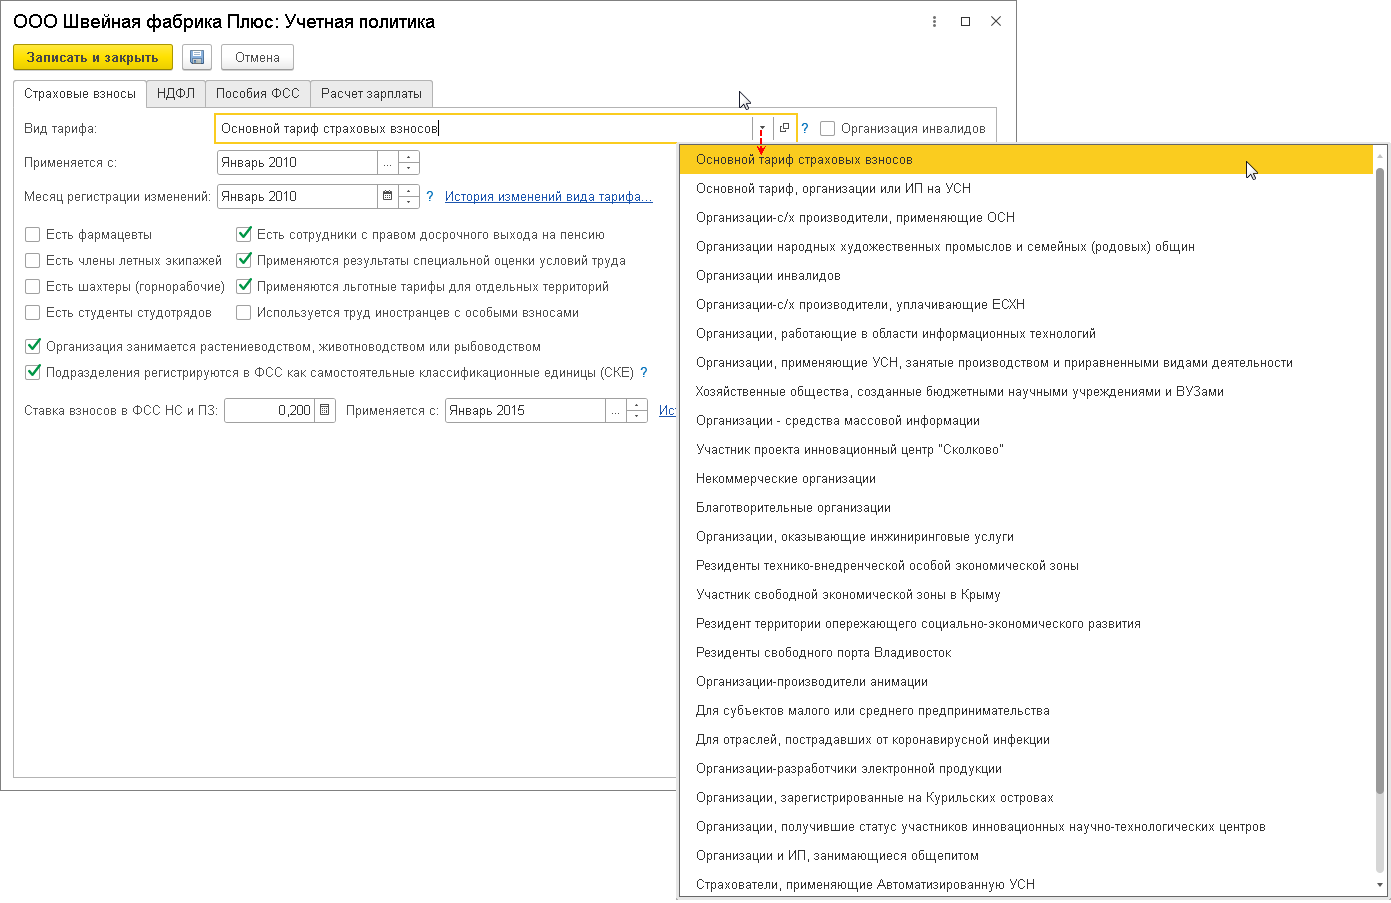
Task: Toggle Организация инвалидов checkbox
Action: (827, 128)
